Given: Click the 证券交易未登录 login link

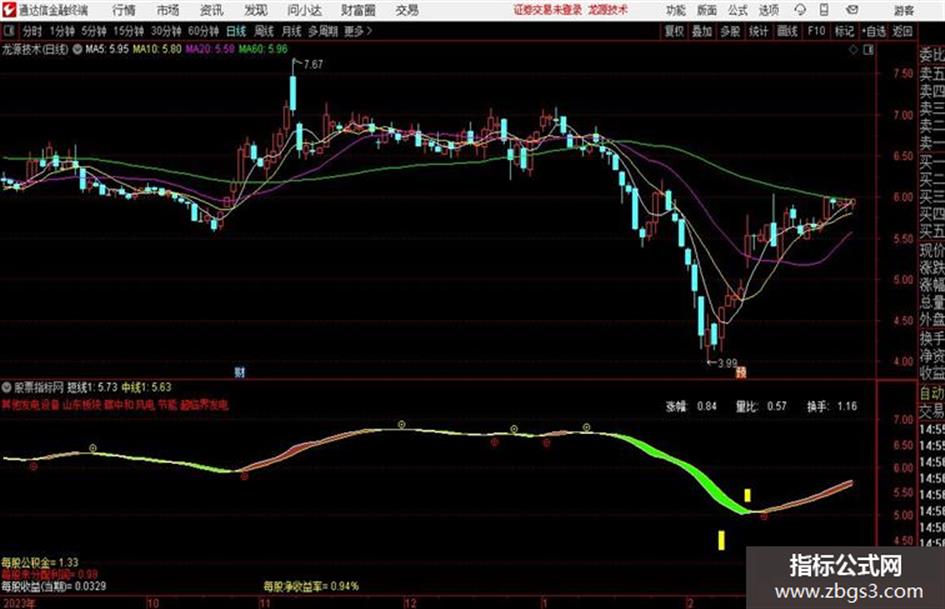Looking at the screenshot, I should pyautogui.click(x=548, y=10).
